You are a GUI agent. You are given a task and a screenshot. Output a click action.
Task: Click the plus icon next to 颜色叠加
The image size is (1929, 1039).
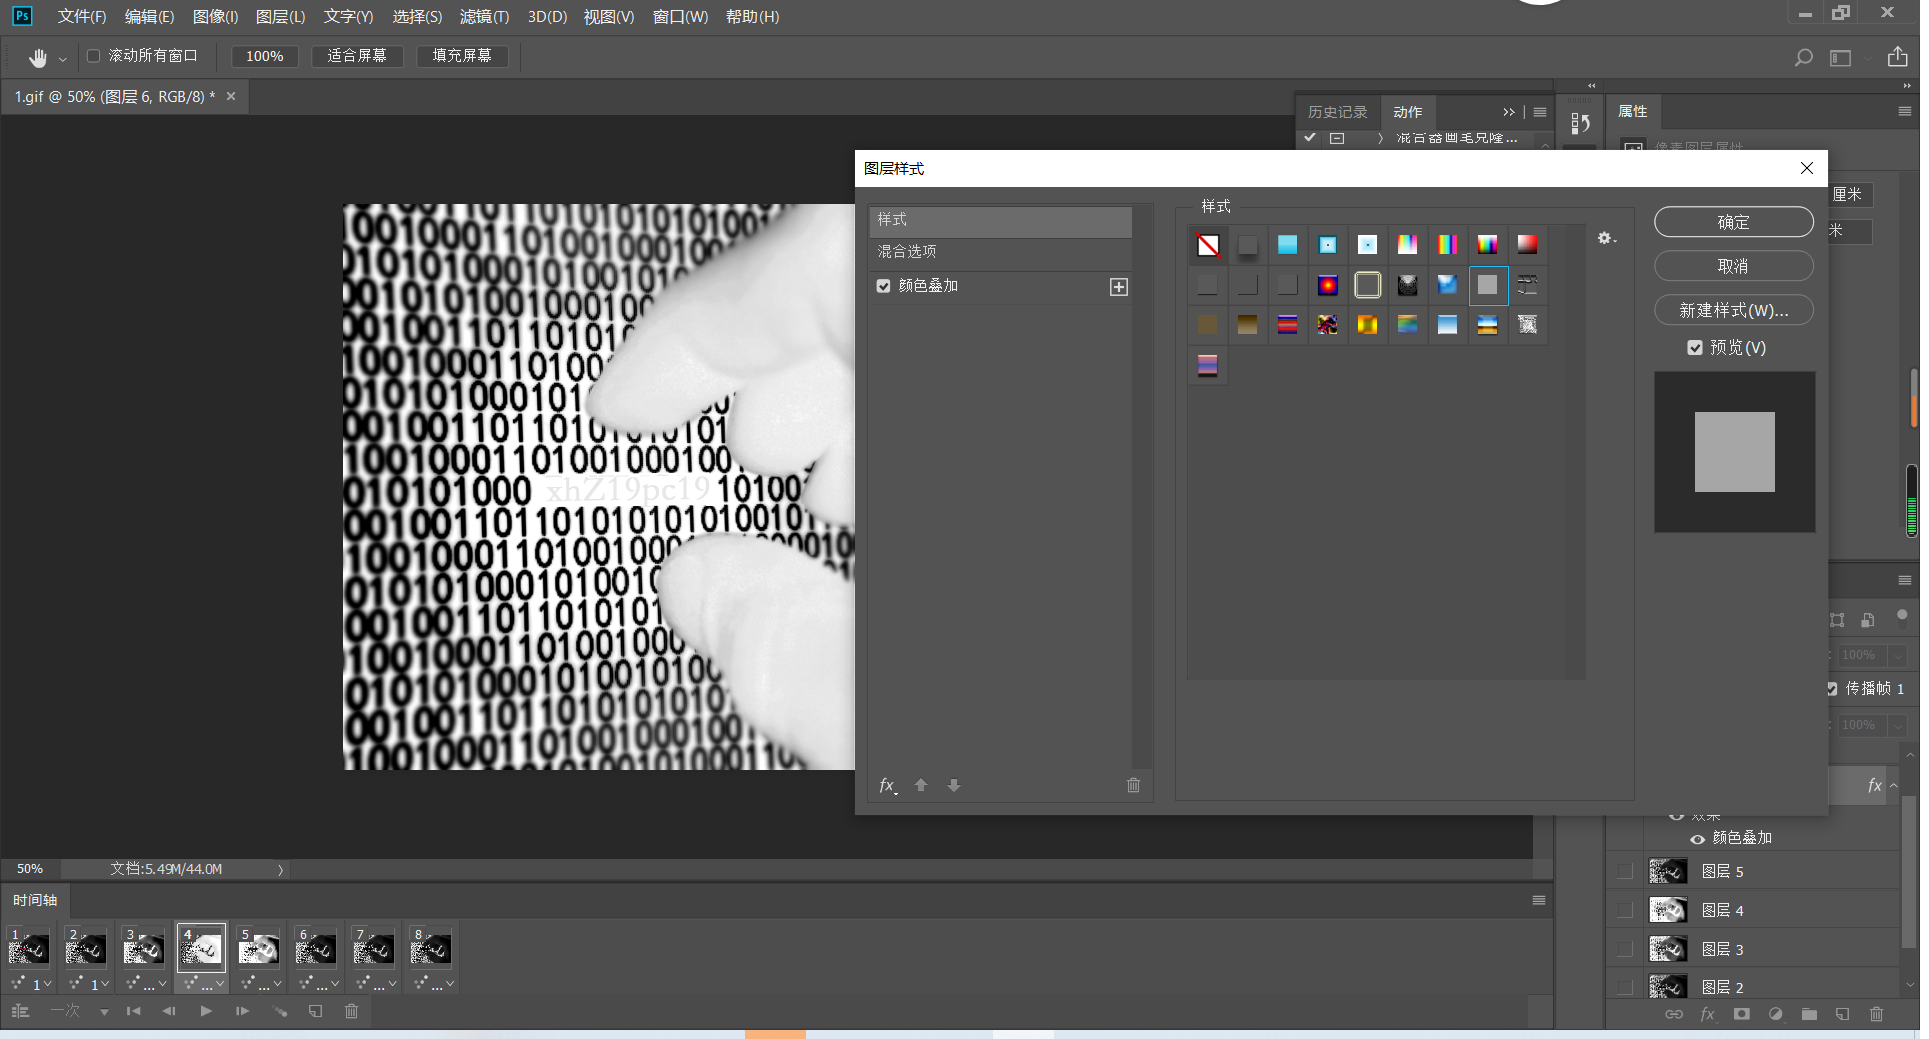1119,287
